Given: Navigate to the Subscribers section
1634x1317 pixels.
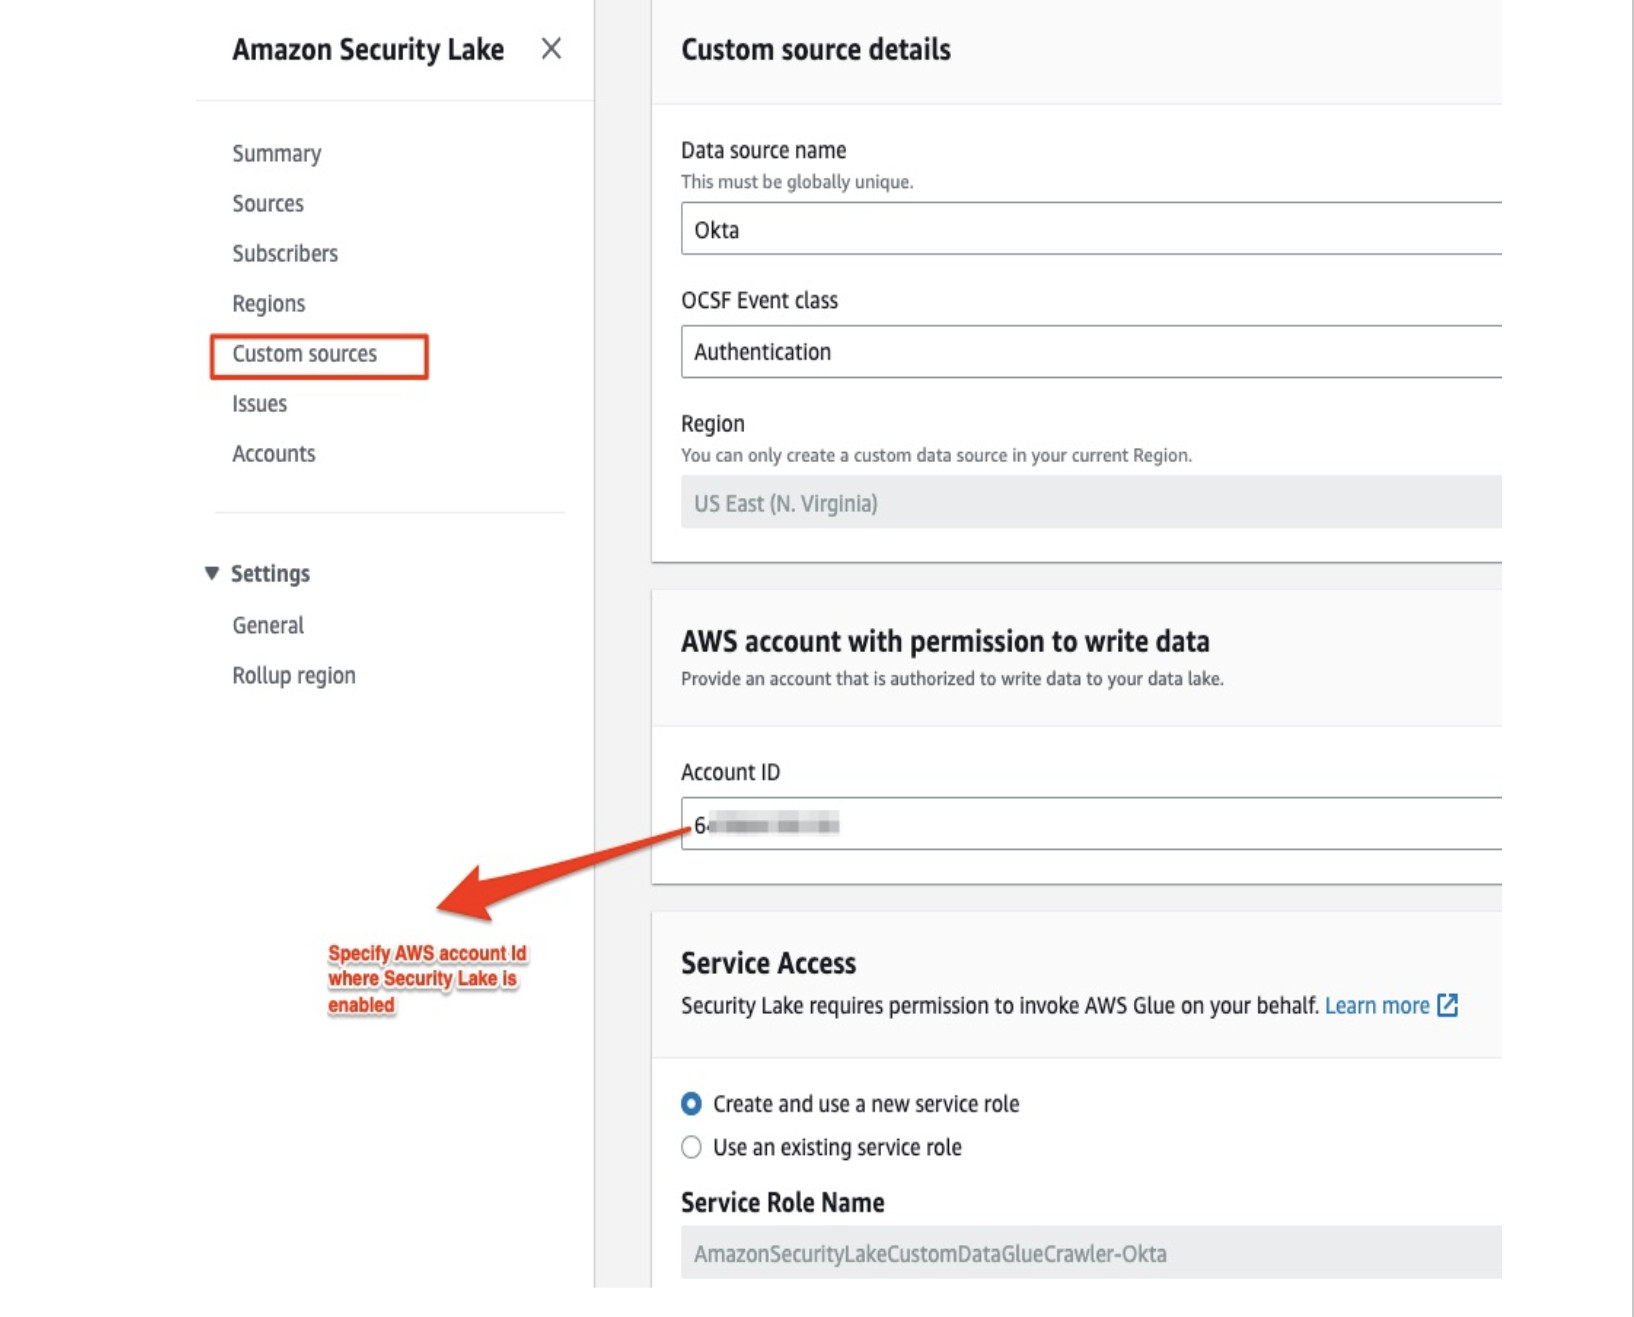Looking at the screenshot, I should (284, 253).
